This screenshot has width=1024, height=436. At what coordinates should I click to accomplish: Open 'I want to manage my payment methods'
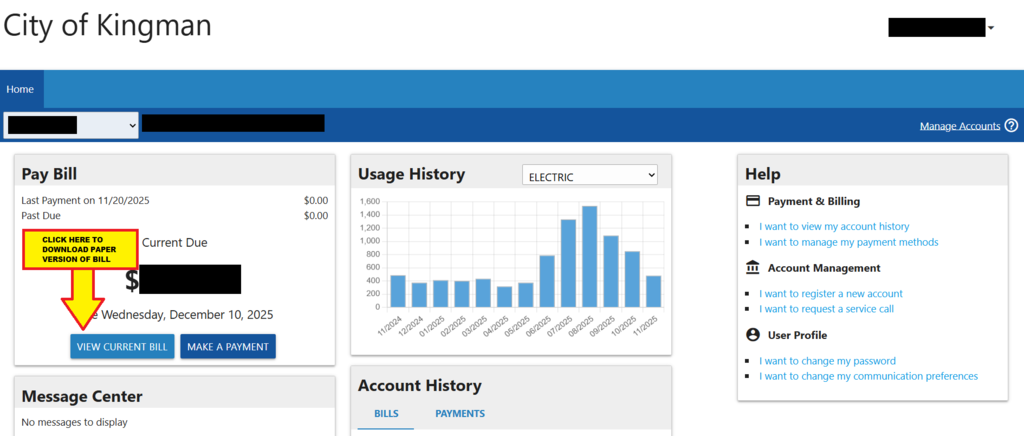point(848,242)
